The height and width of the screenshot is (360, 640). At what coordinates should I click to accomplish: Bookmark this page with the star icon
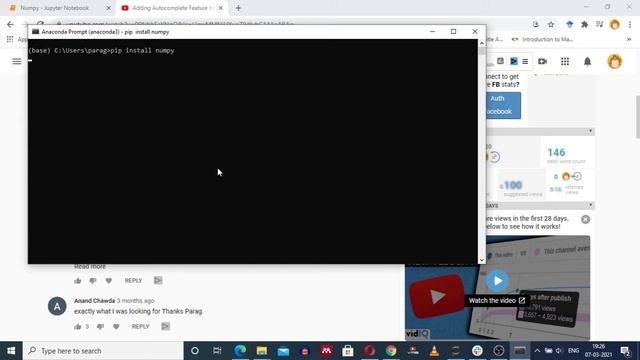551,24
